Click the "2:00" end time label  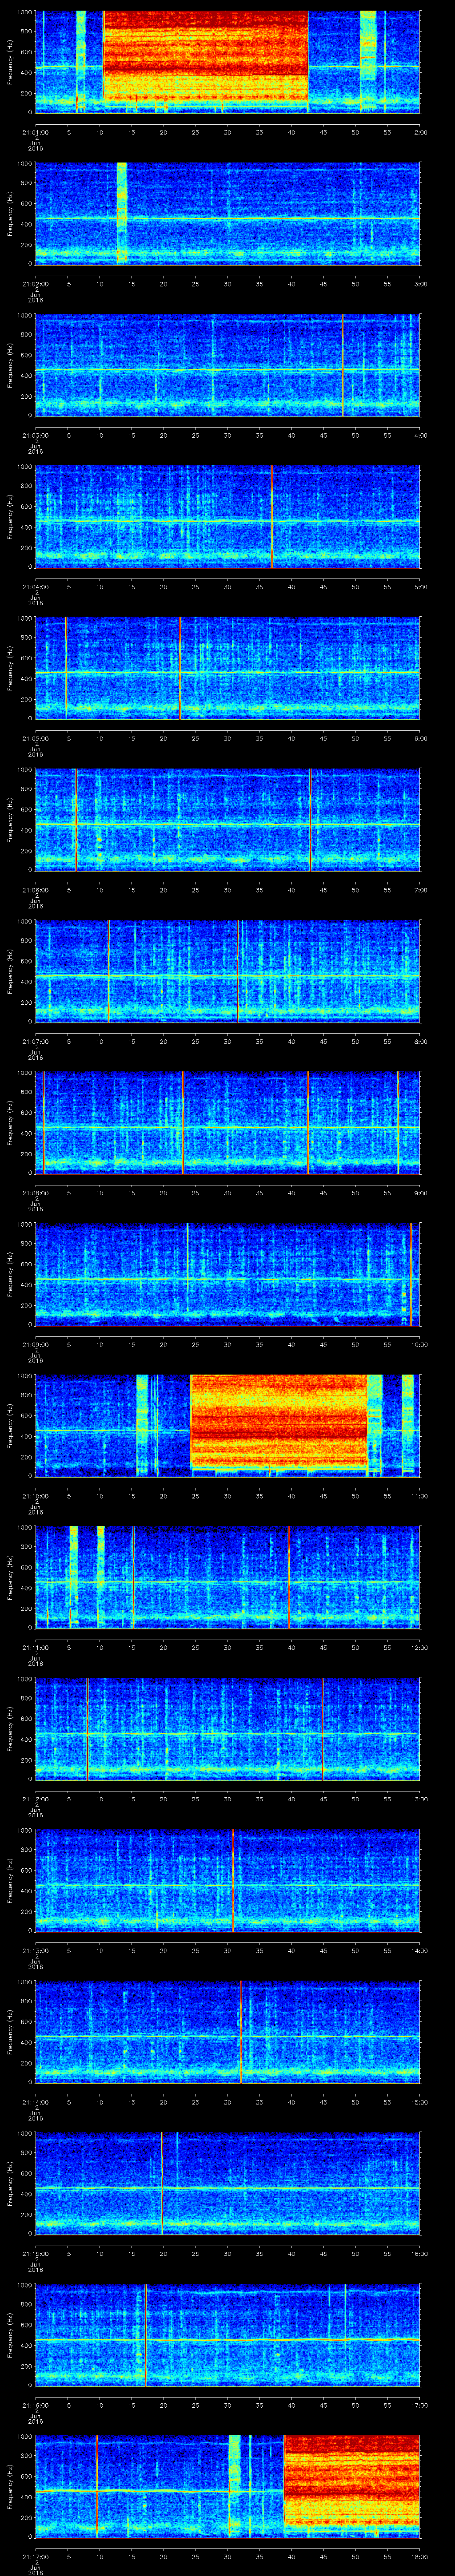click(x=420, y=132)
